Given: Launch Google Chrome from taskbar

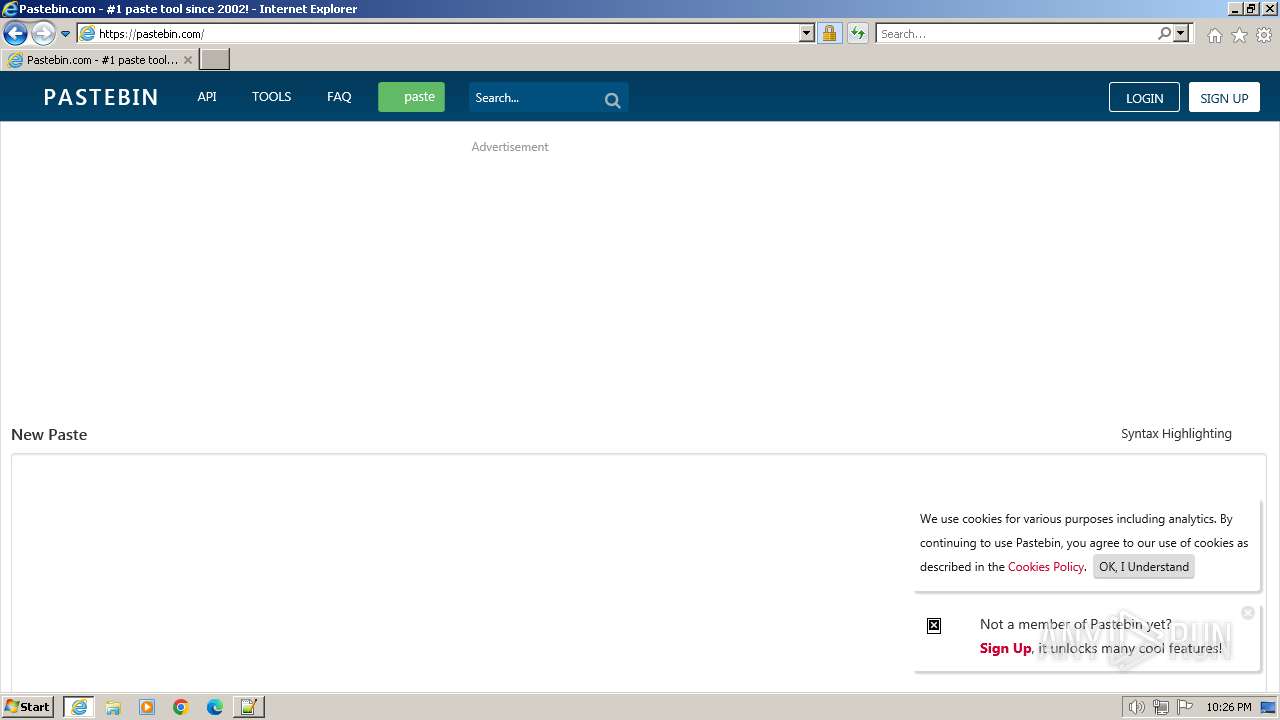Looking at the screenshot, I should (x=181, y=707).
